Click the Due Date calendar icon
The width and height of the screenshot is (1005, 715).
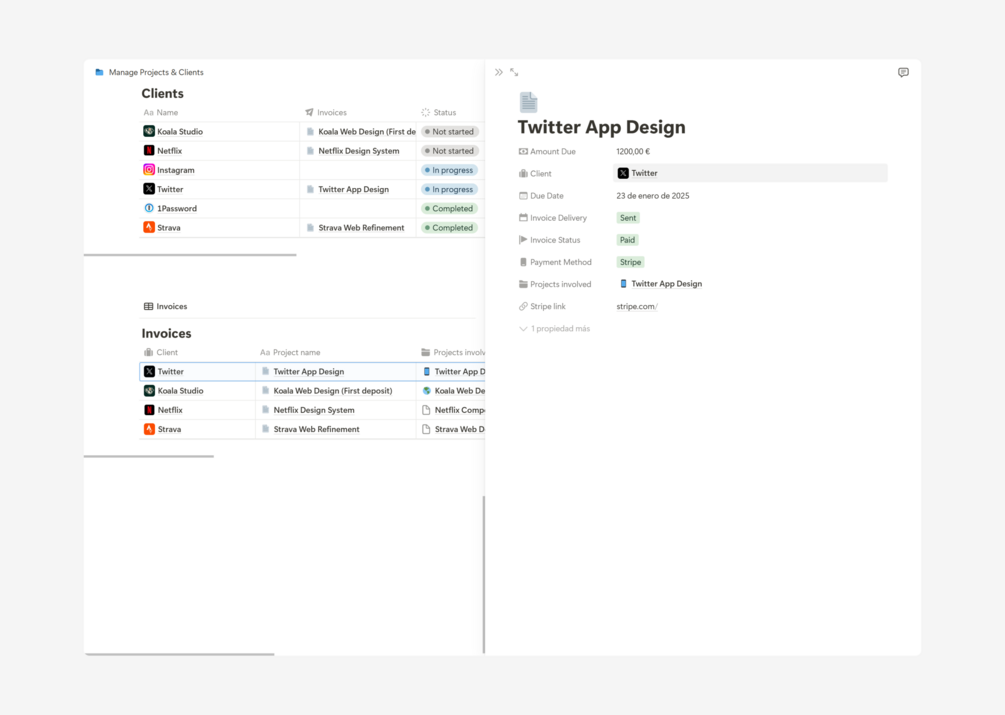523,196
